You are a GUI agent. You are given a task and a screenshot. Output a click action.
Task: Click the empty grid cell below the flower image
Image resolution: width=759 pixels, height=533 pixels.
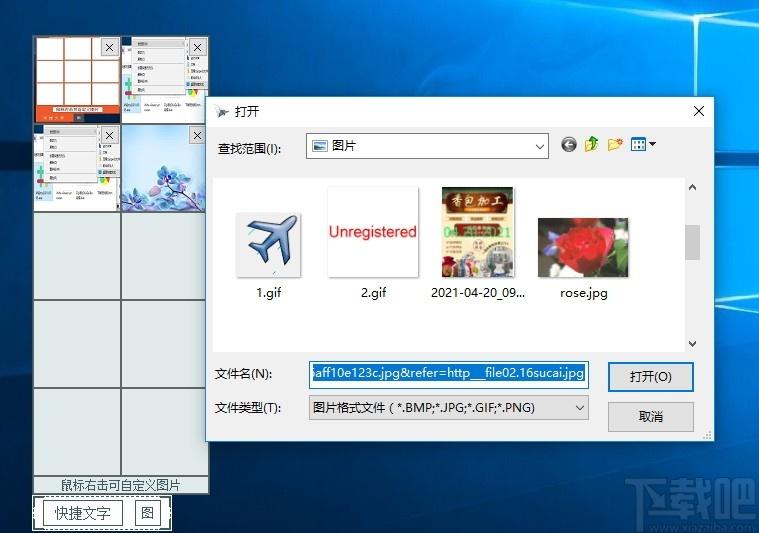coord(164,256)
